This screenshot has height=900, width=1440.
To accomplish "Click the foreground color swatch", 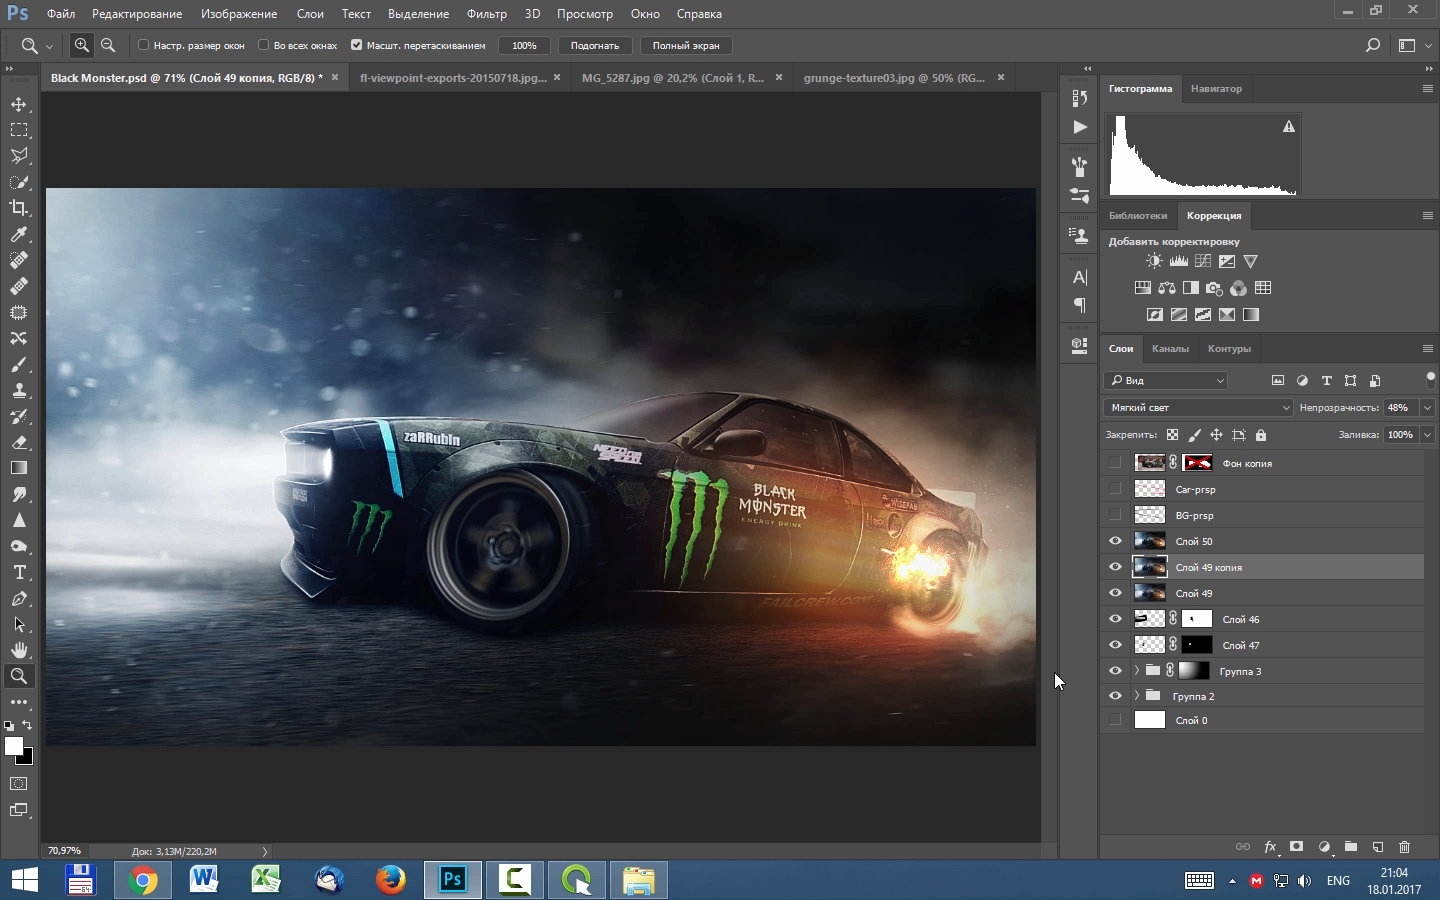I will click(x=13, y=746).
